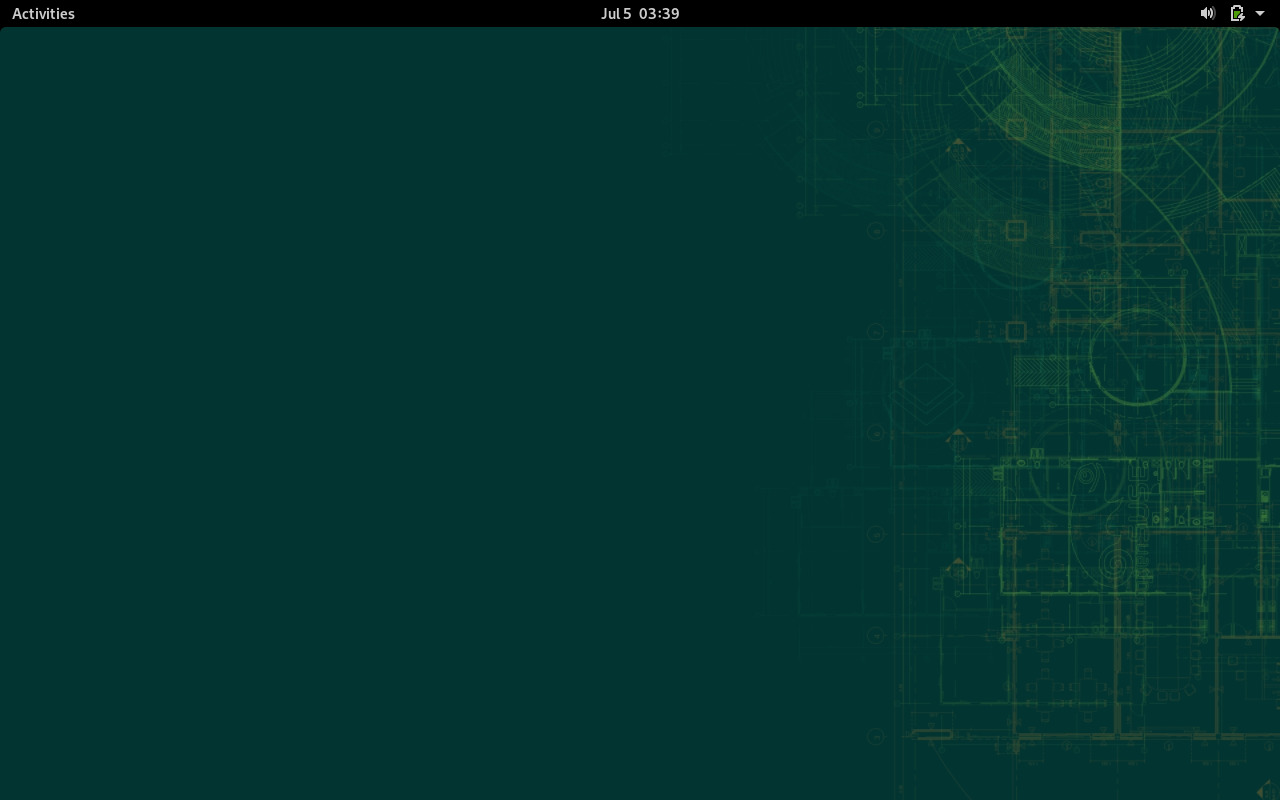Click top bar space left of speaker

point(950,13)
